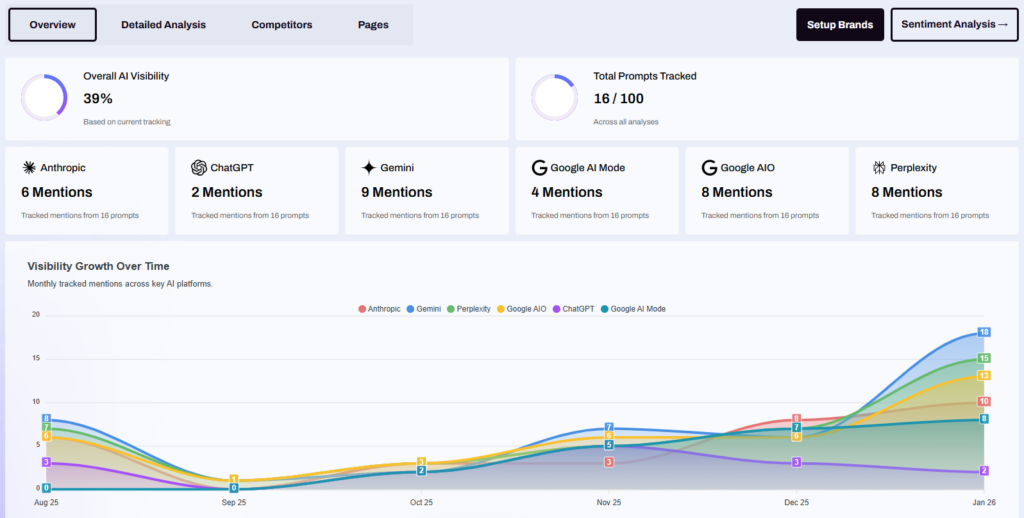Viewport: 1024px width, 518px height.
Task: Click the Overall AI Visibility progress ring
Action: [x=44, y=98]
